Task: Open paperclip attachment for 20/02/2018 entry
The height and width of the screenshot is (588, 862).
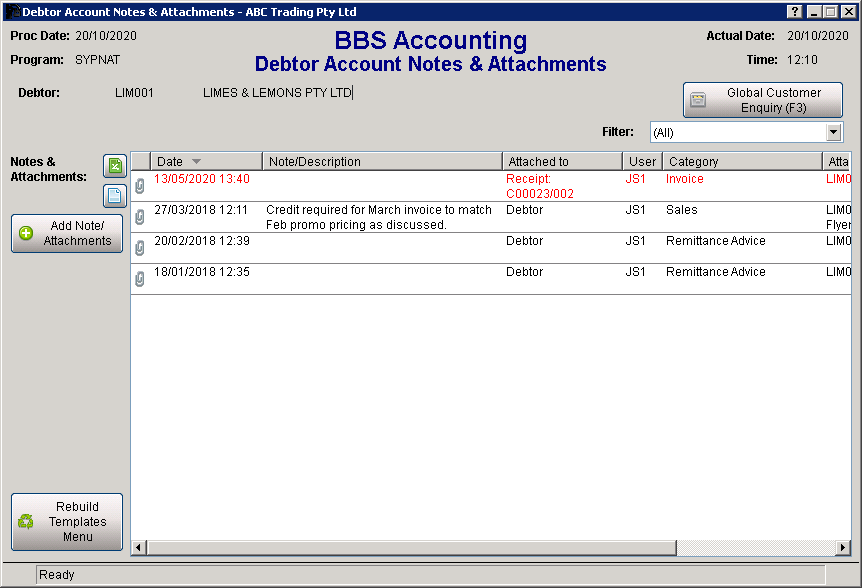Action: point(140,248)
